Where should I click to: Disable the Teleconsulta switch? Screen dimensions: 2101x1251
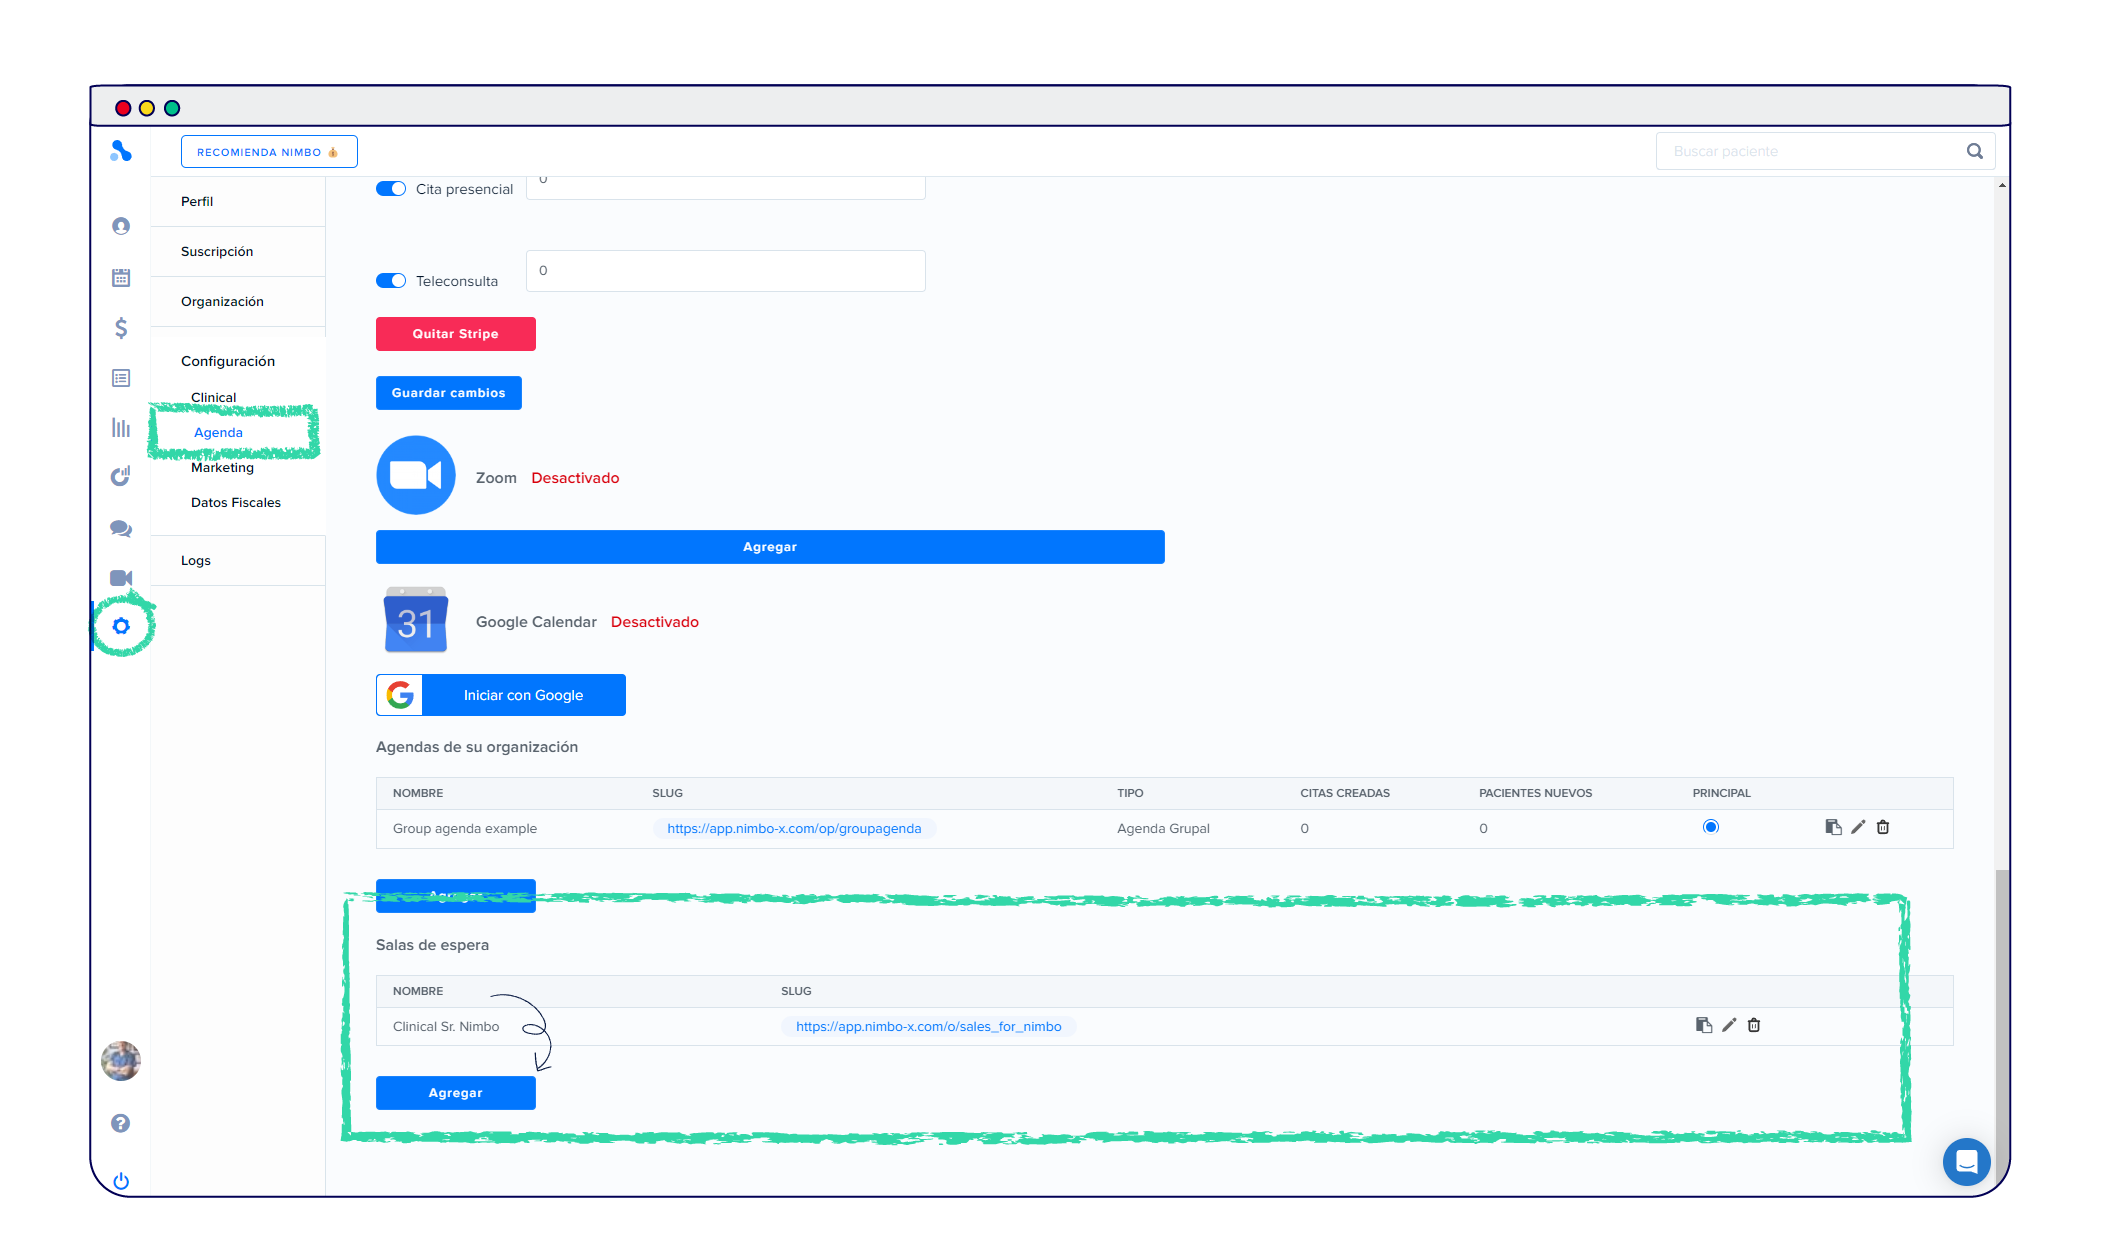391,281
